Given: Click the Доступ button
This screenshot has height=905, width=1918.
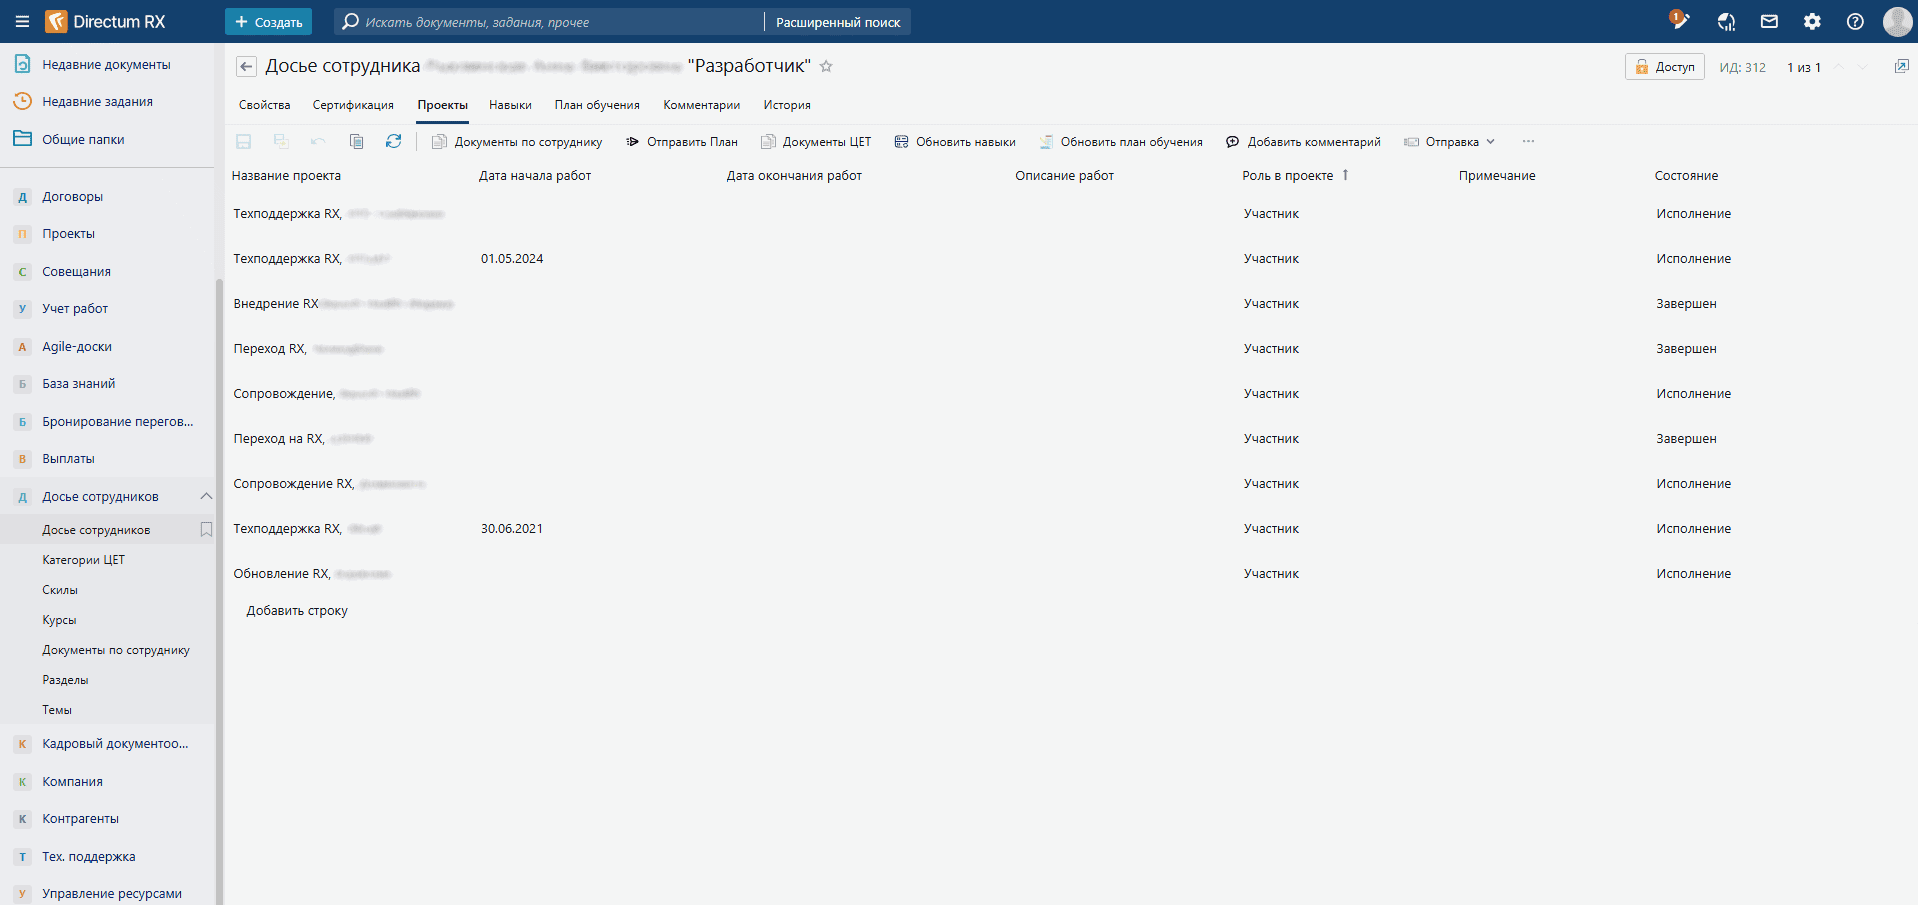Looking at the screenshot, I should click(1664, 67).
